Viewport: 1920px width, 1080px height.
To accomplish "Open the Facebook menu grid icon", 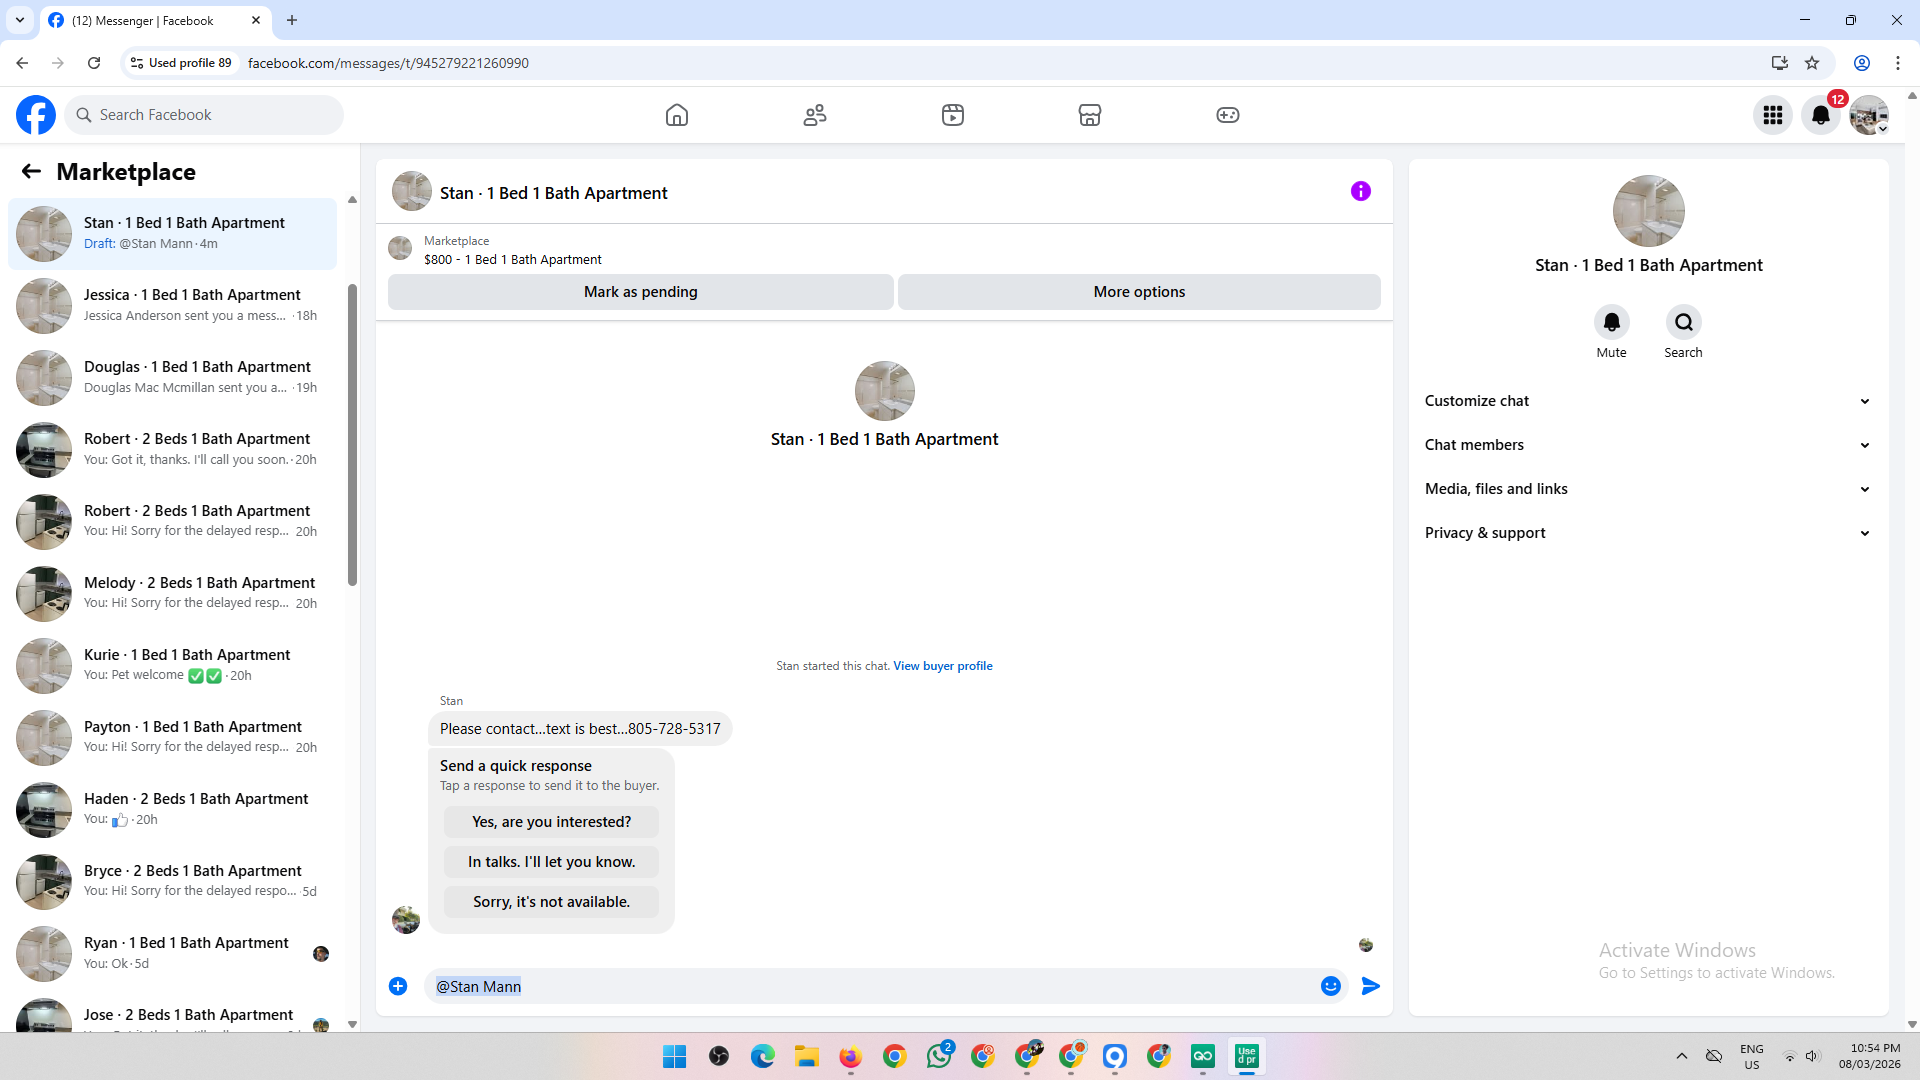I will (x=1773, y=115).
